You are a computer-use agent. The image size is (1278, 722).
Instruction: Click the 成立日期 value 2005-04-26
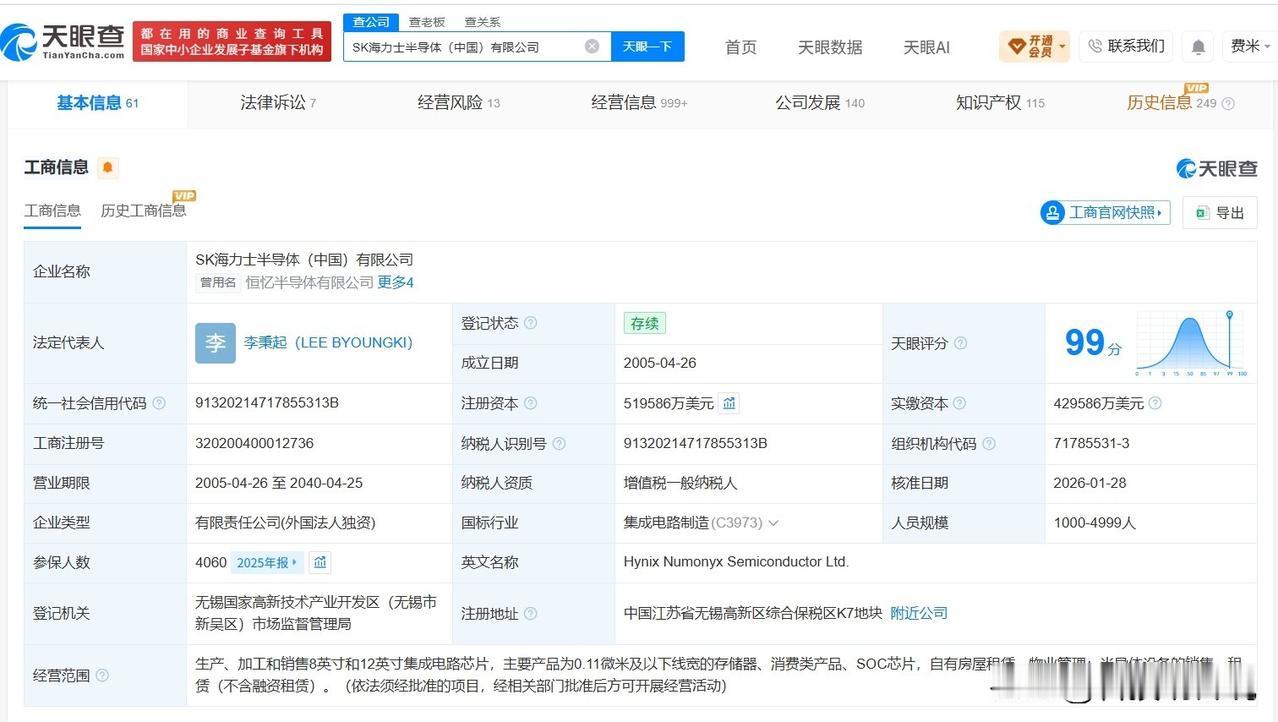tap(660, 363)
